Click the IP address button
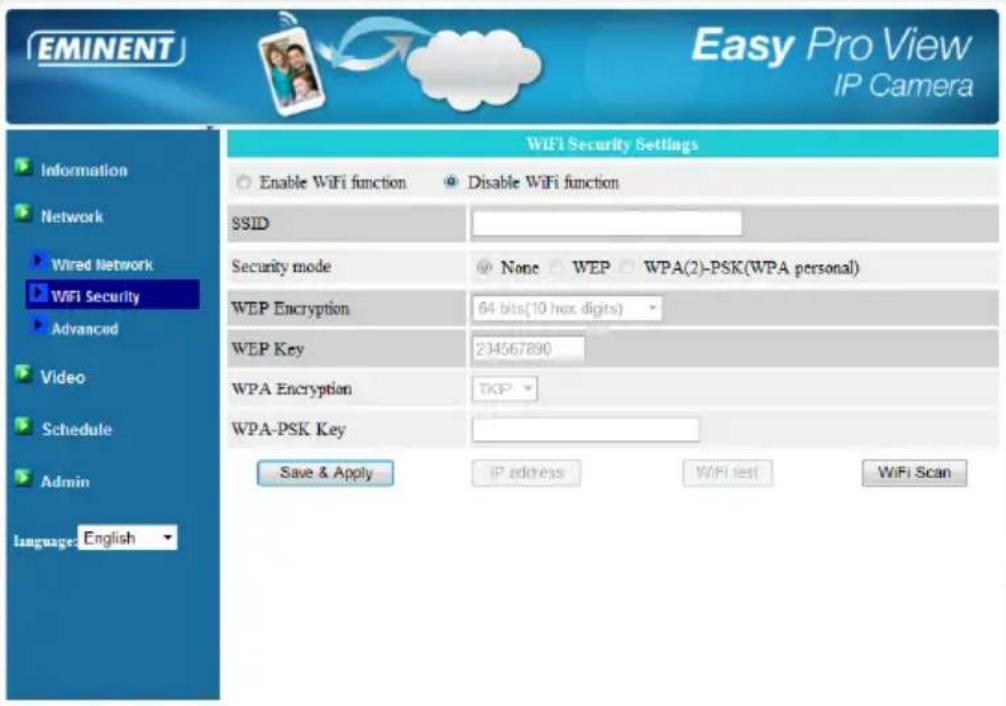 click(x=526, y=473)
